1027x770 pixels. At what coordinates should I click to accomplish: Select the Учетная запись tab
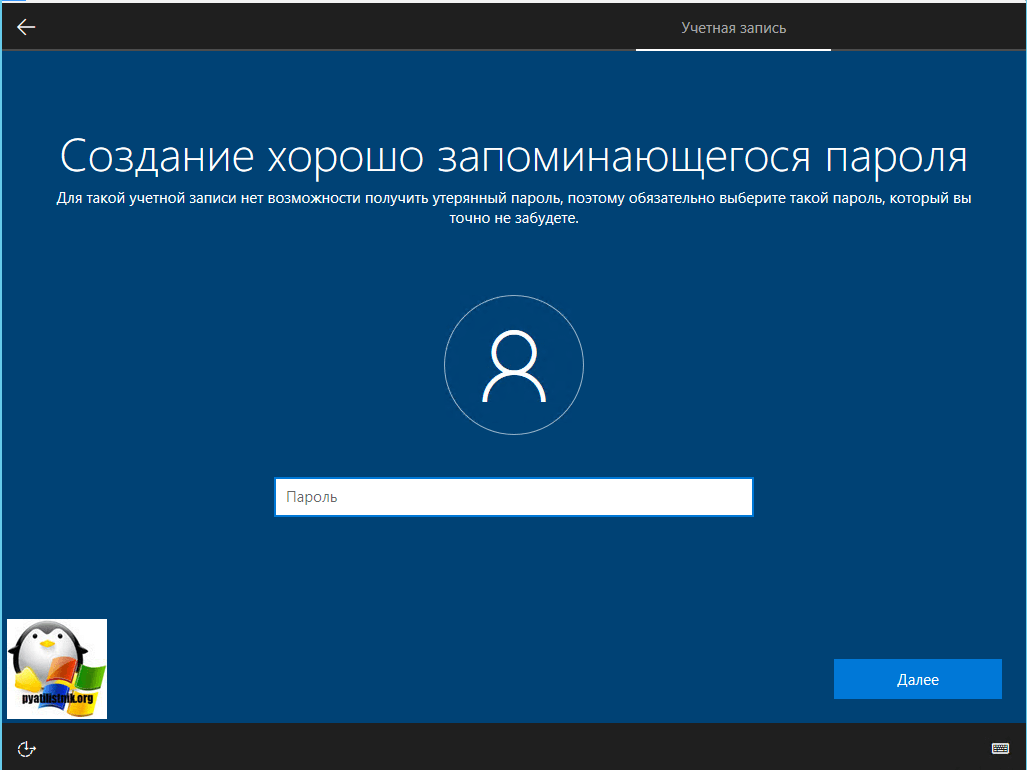733,27
